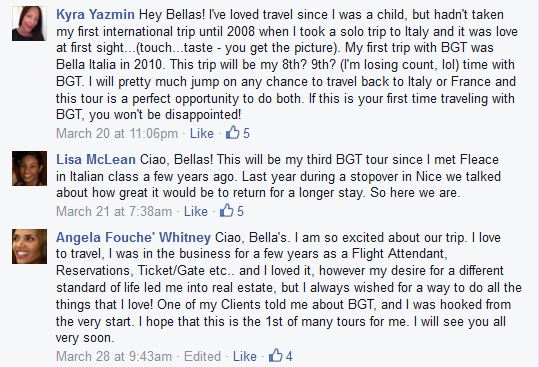
Task: Visit Lisa McLean's profile via name link
Action: coord(96,160)
